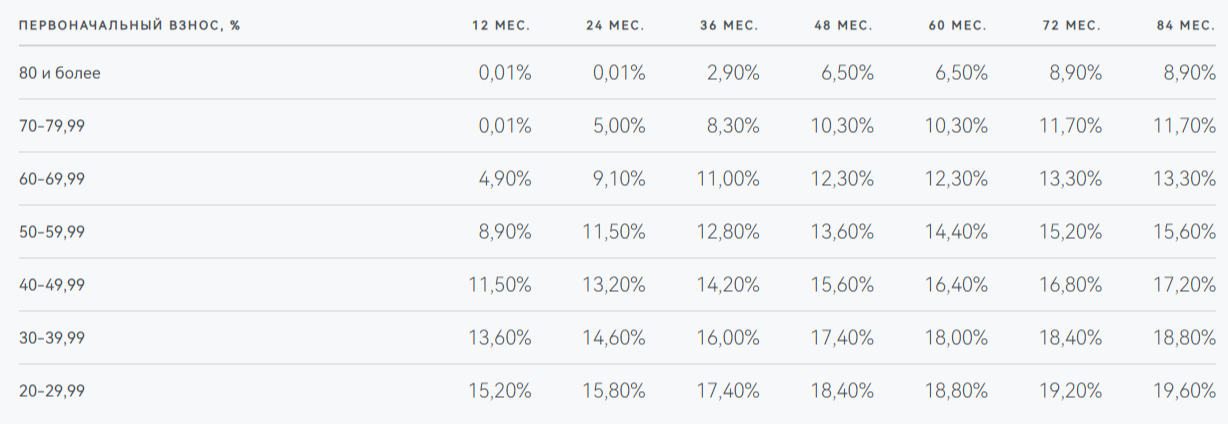Select the "40–49,99" row label
This screenshot has width=1228, height=424.
(x=52, y=285)
